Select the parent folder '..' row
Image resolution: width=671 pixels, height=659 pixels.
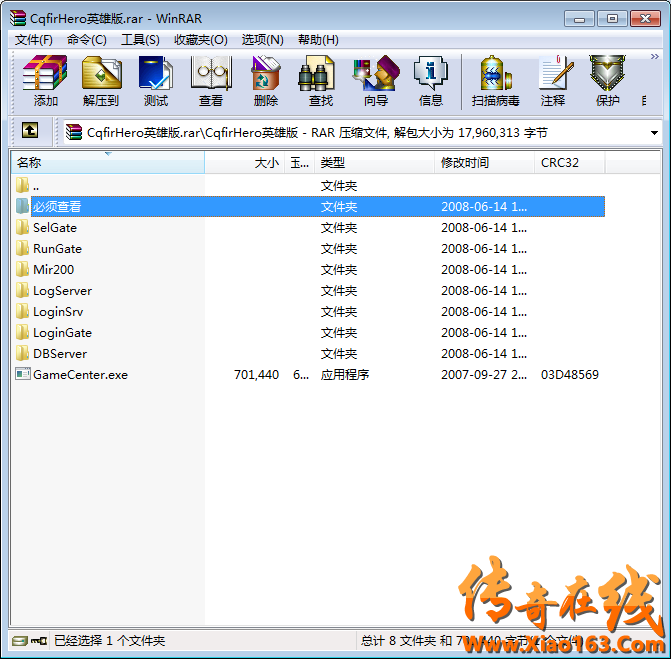coord(308,186)
